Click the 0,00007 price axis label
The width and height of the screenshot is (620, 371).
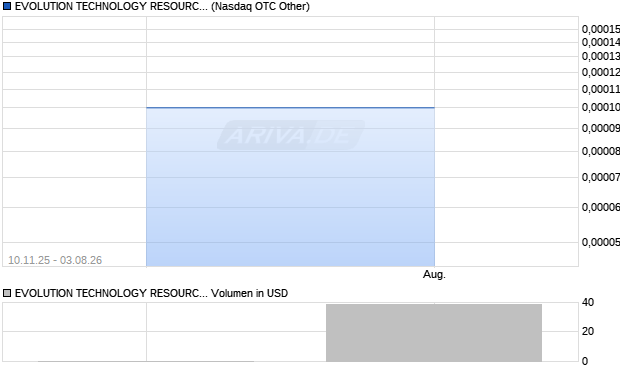pos(601,177)
